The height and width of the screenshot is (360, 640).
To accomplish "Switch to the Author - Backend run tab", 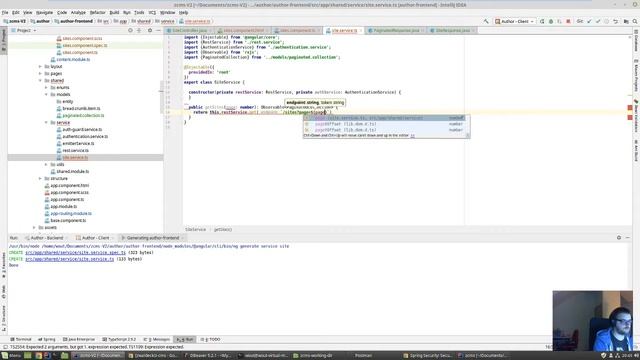I will pyautogui.click(x=47, y=238).
